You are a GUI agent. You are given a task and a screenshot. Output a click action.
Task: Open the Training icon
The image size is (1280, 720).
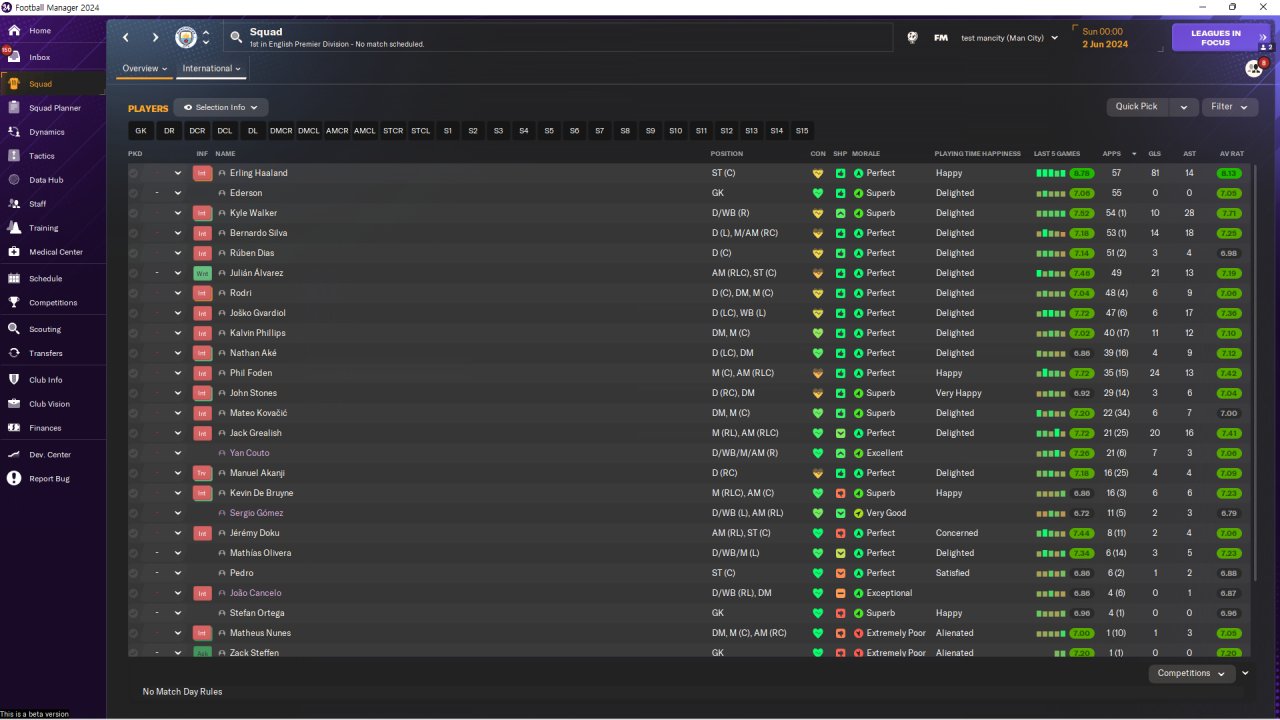pos(14,228)
